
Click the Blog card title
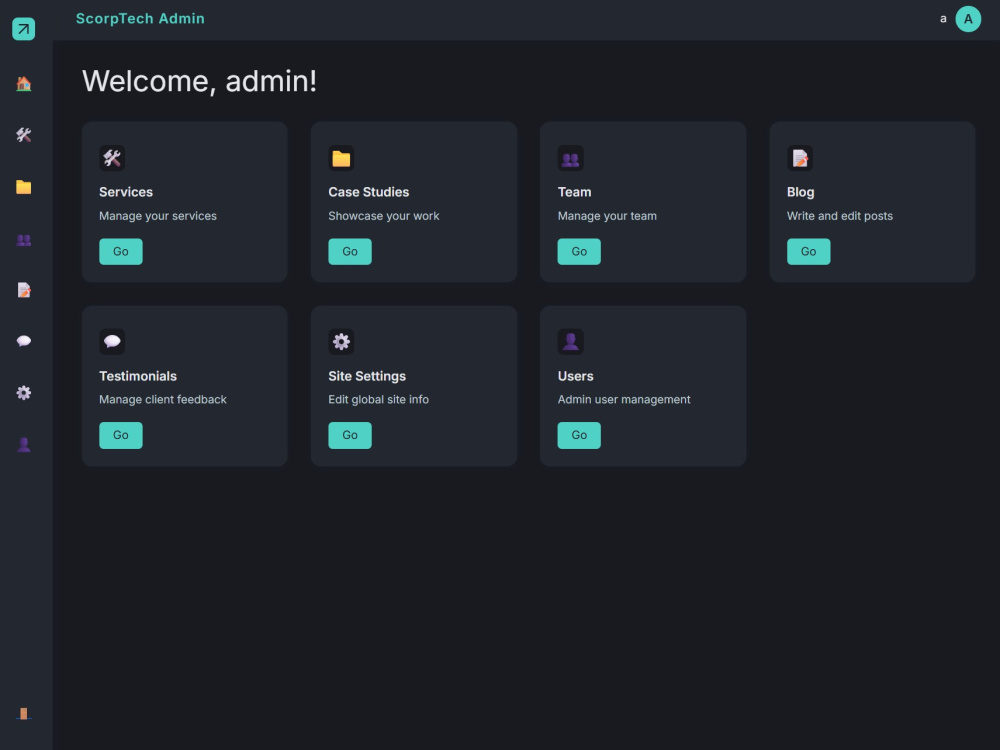[x=800, y=192]
